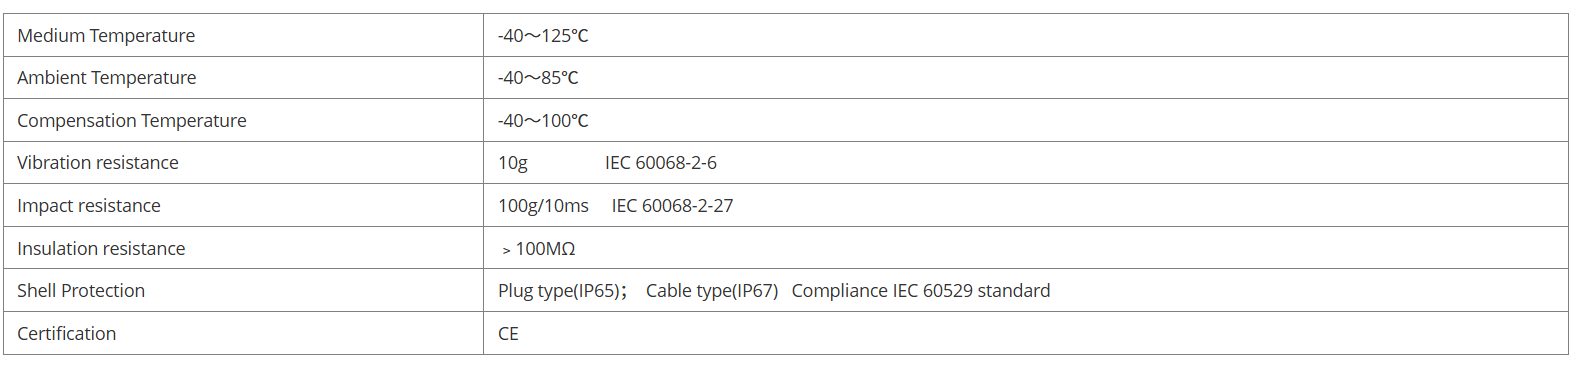Click the Plug type(IP65) text
Image resolution: width=1584 pixels, height=367 pixels.
[x=559, y=291]
